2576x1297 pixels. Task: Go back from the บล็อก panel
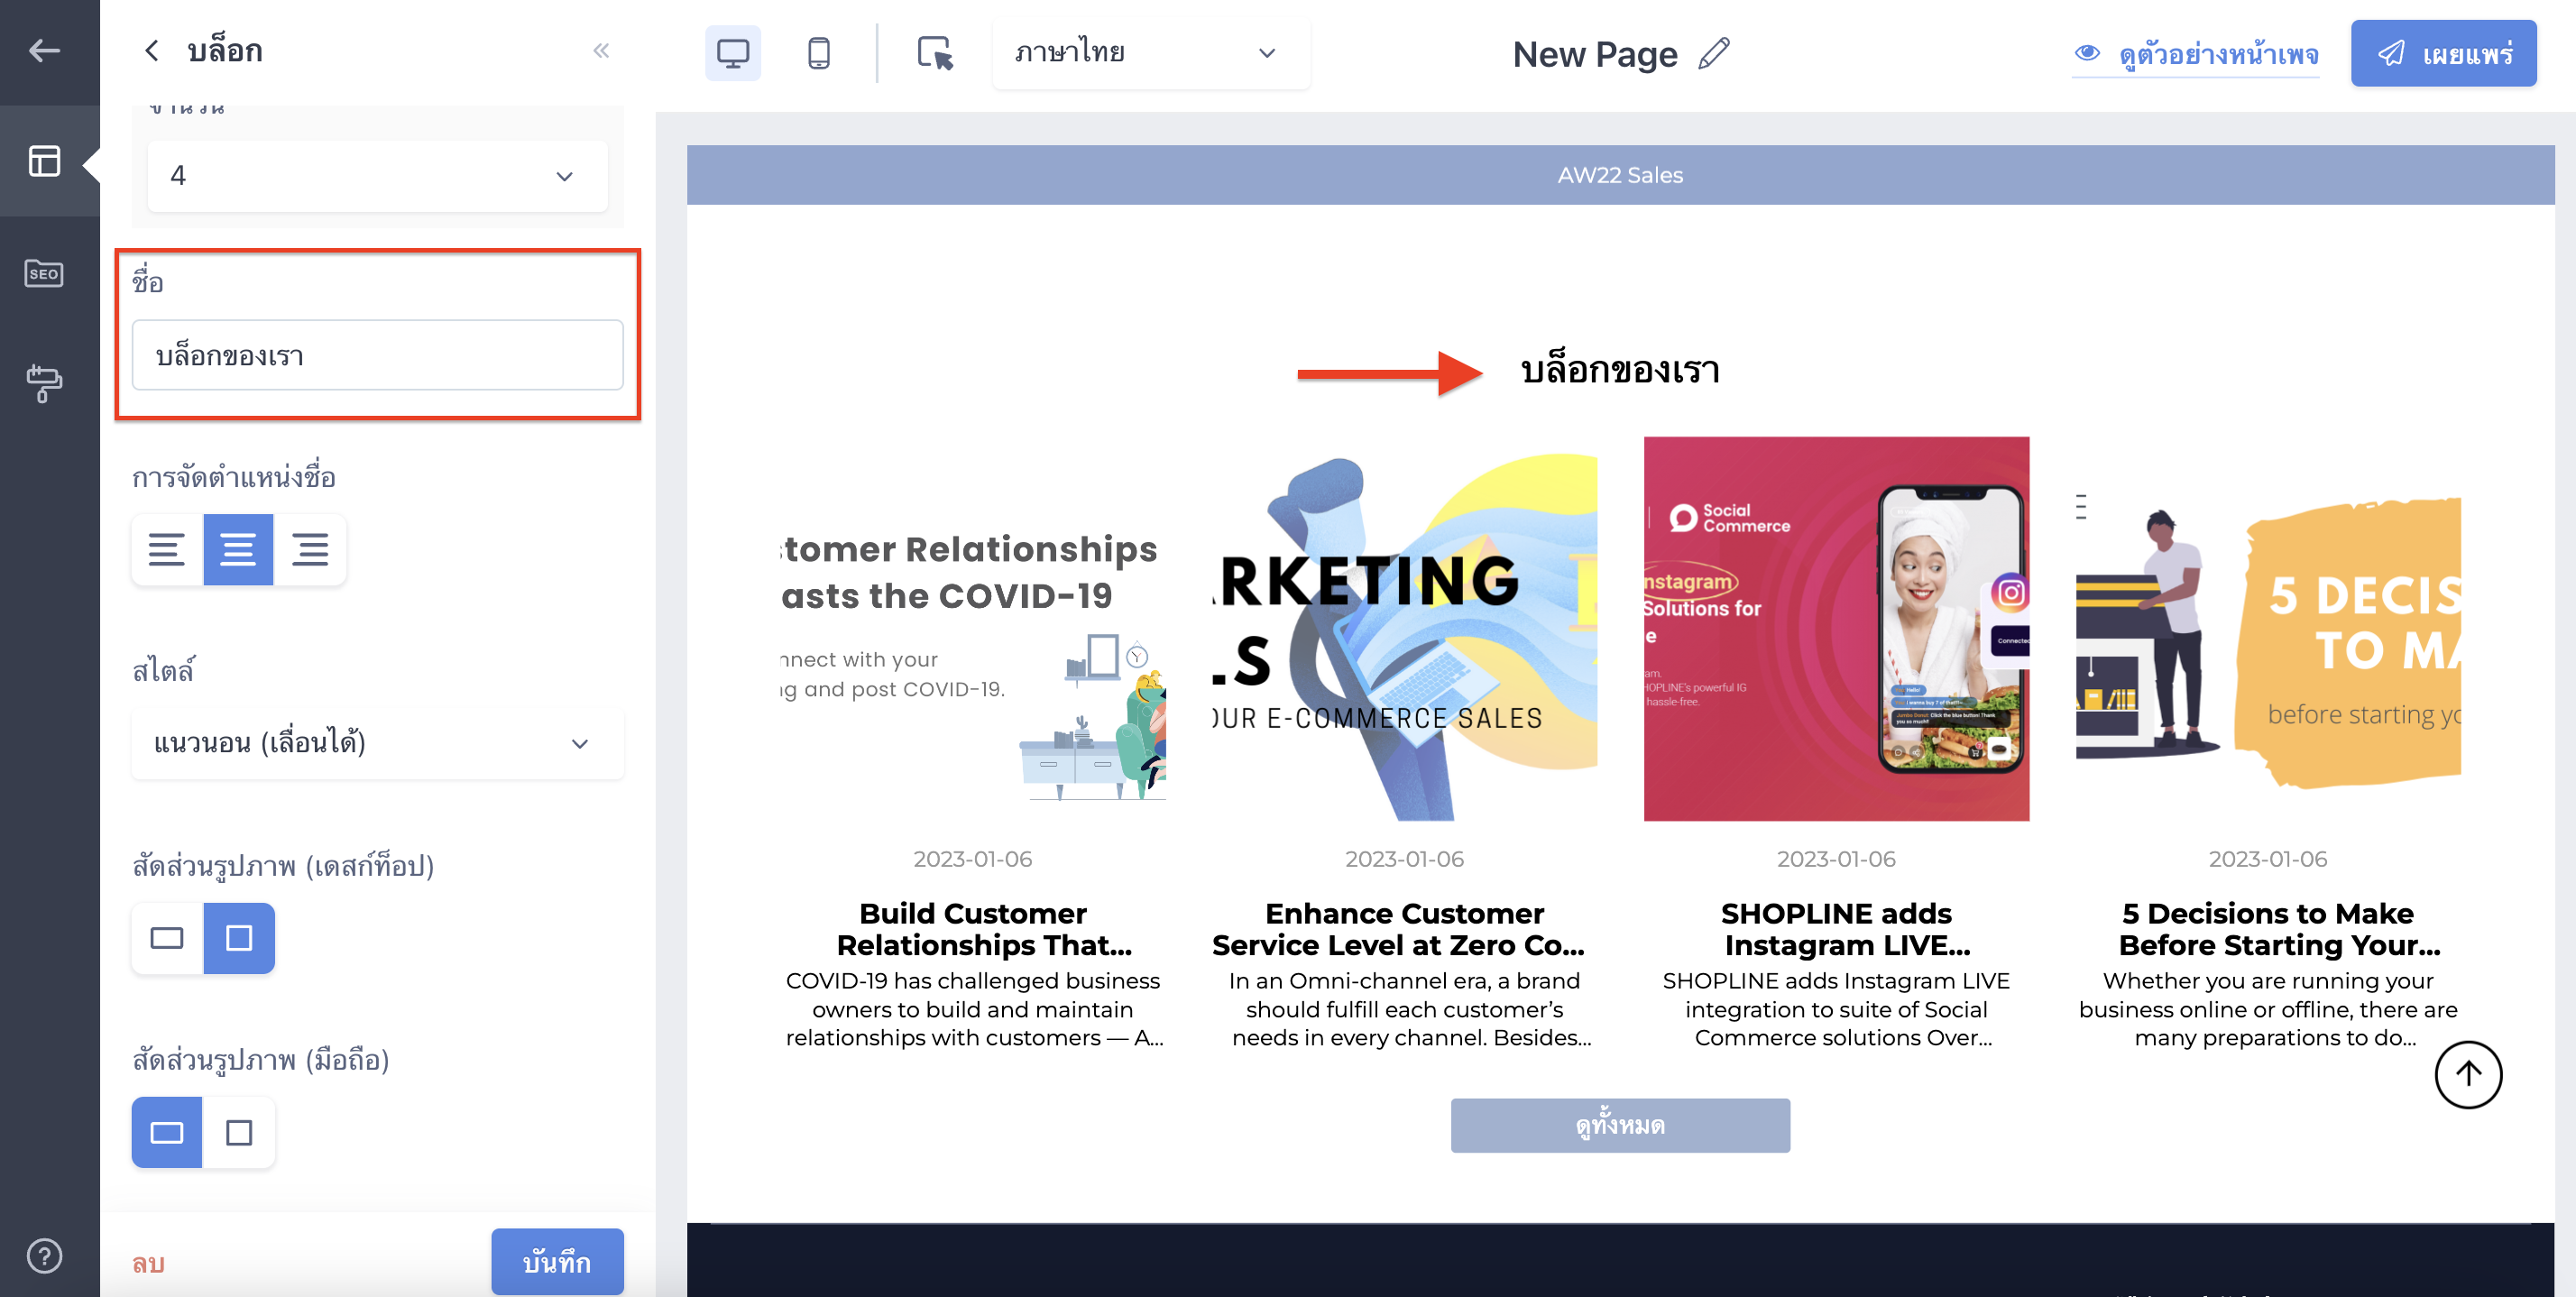coord(151,51)
